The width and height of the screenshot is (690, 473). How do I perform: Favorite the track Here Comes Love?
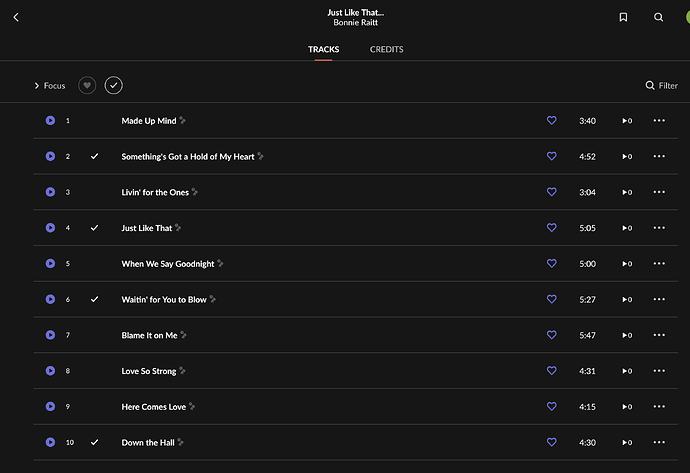[551, 406]
